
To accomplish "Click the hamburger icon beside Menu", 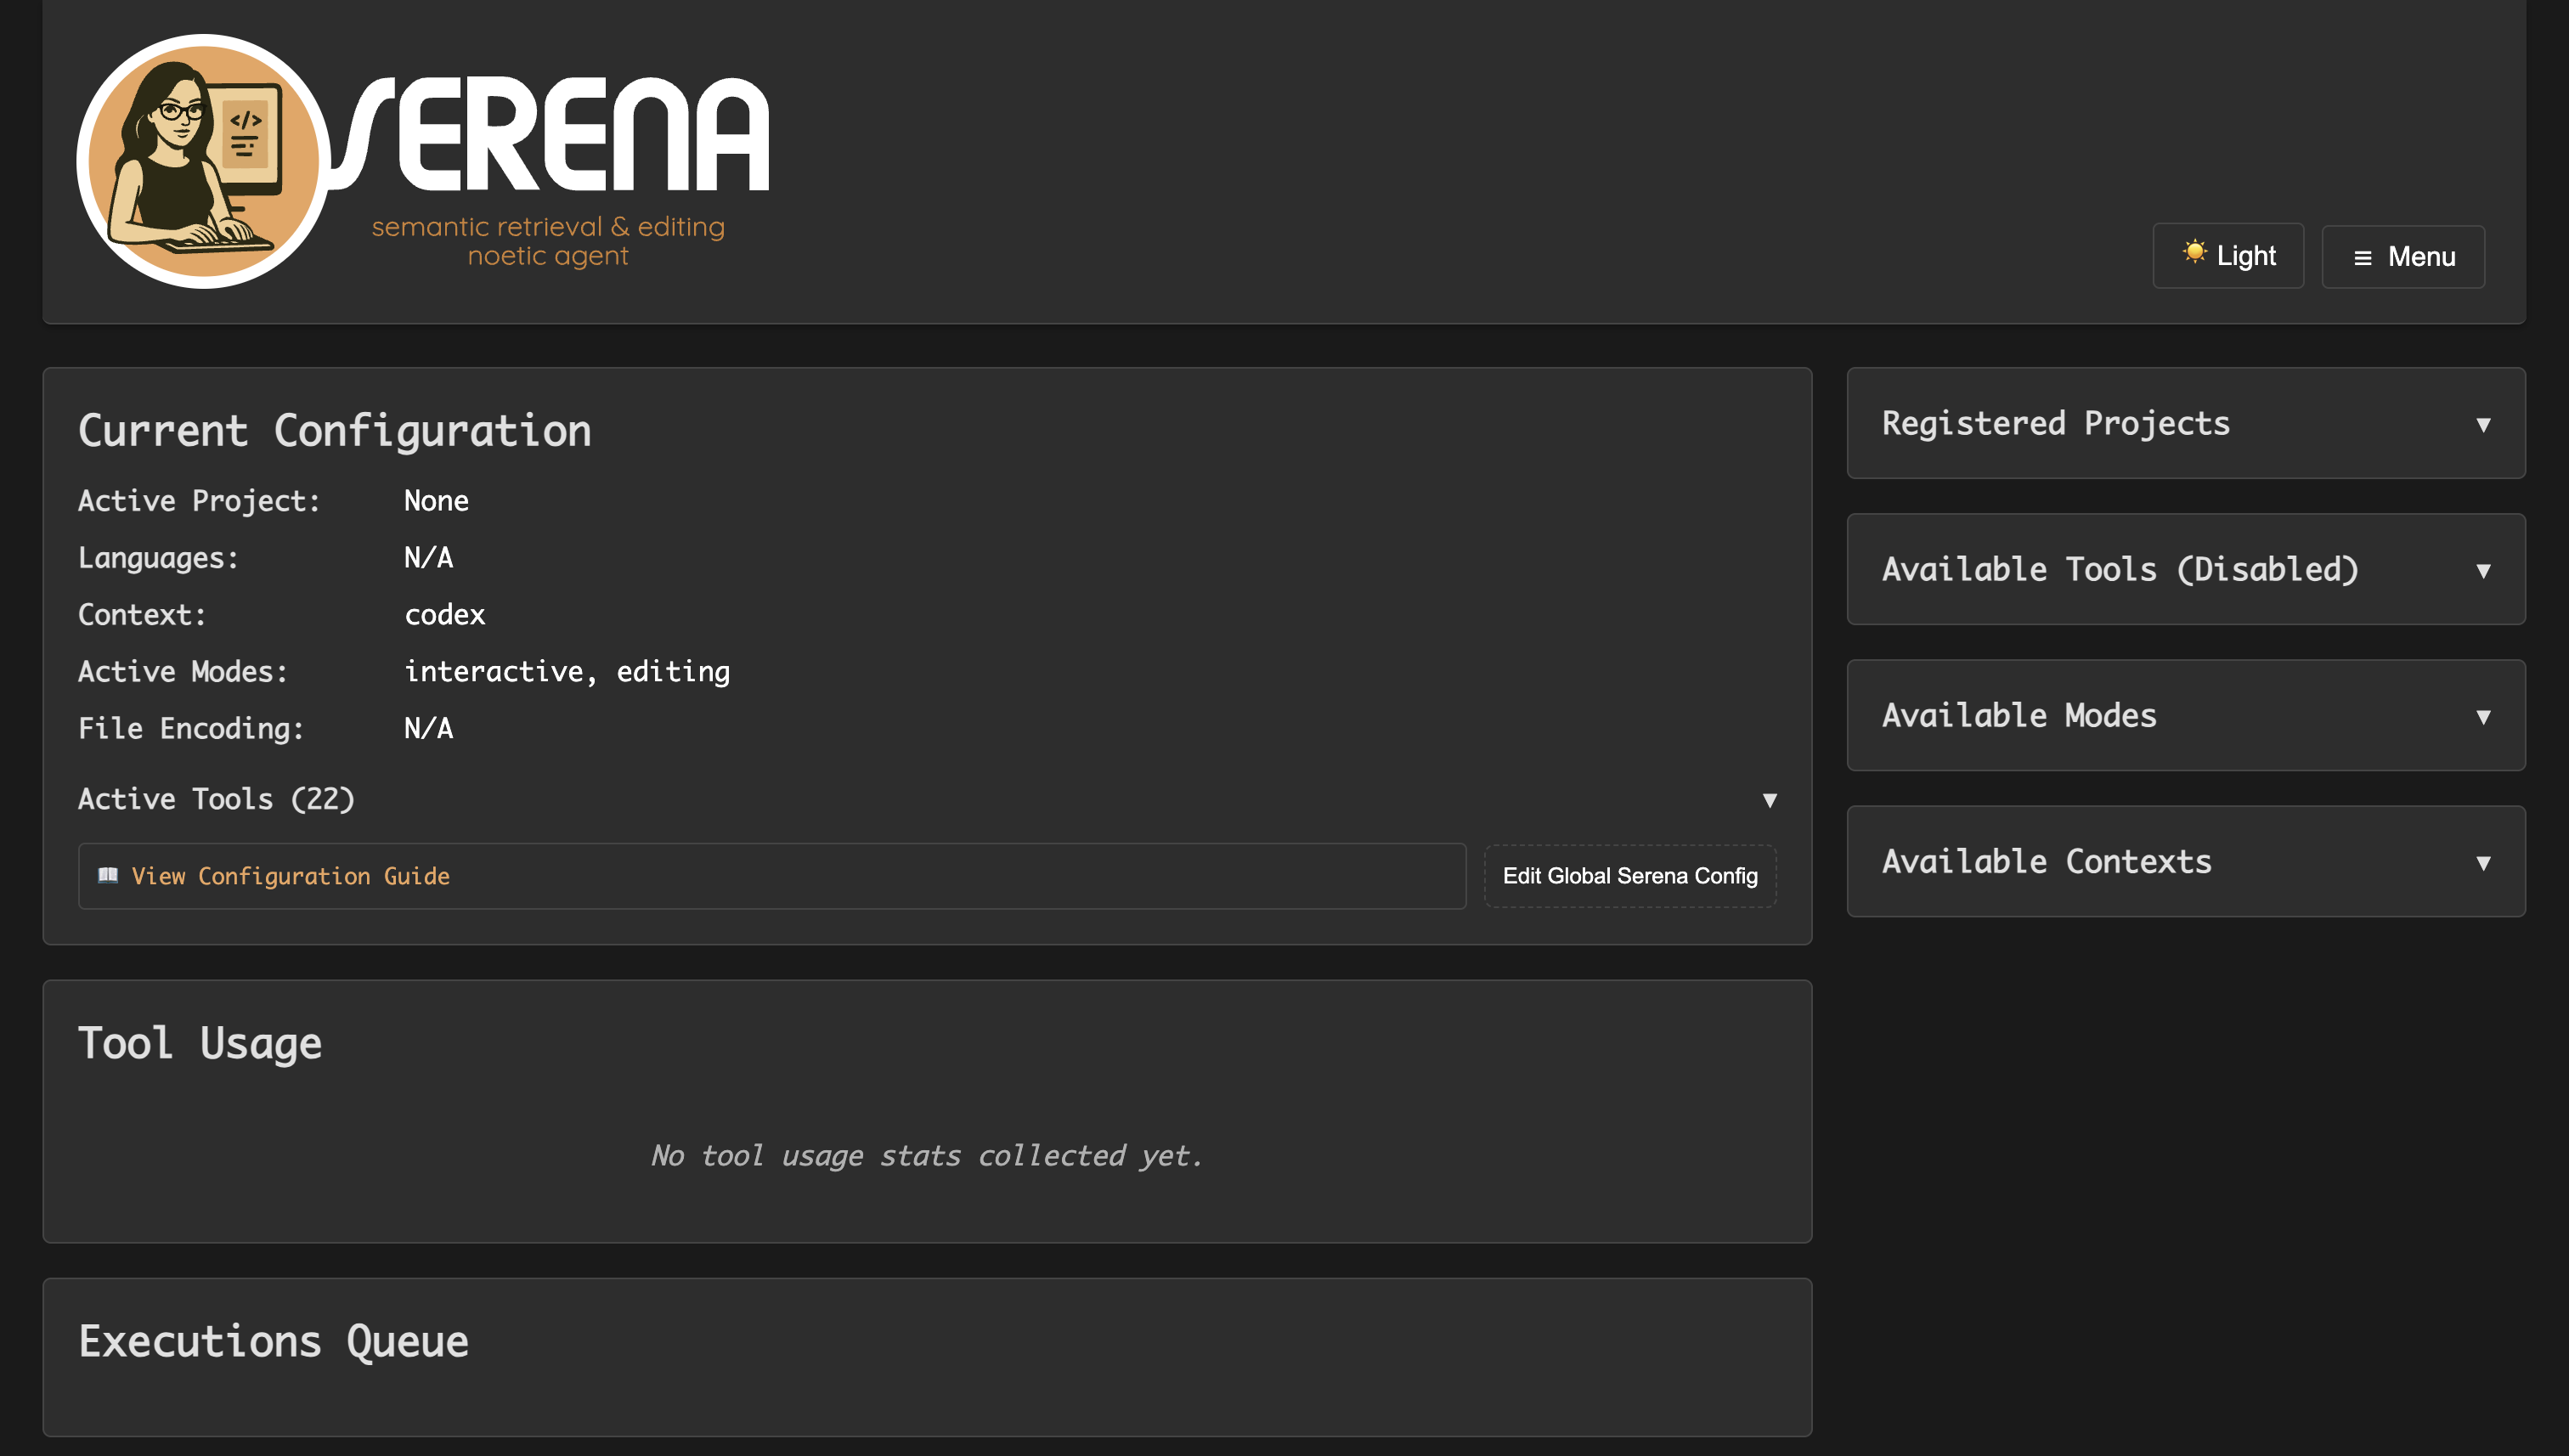I will point(2362,258).
